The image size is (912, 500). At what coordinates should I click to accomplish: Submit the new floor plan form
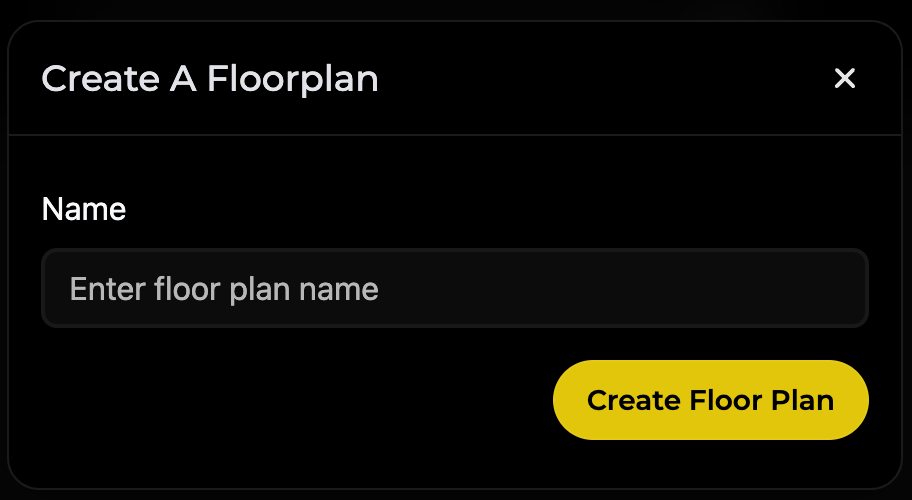coord(710,400)
